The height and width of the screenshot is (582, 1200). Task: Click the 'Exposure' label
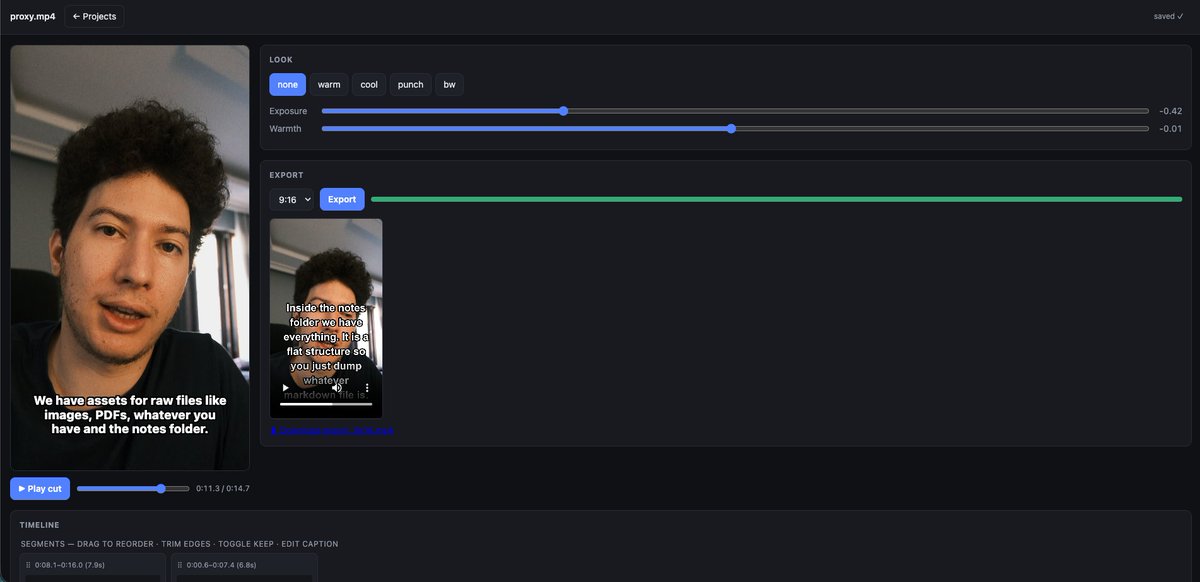(288, 111)
